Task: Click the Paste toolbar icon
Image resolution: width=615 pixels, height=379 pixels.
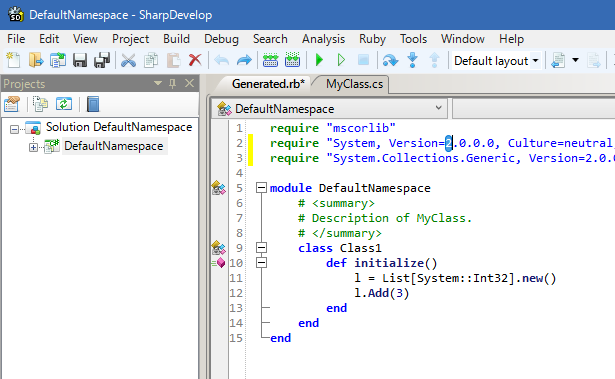Action: click(x=173, y=61)
